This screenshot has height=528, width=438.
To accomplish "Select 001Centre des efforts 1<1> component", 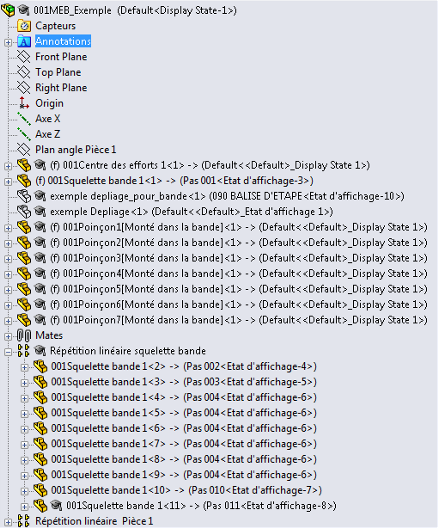I will point(210,165).
